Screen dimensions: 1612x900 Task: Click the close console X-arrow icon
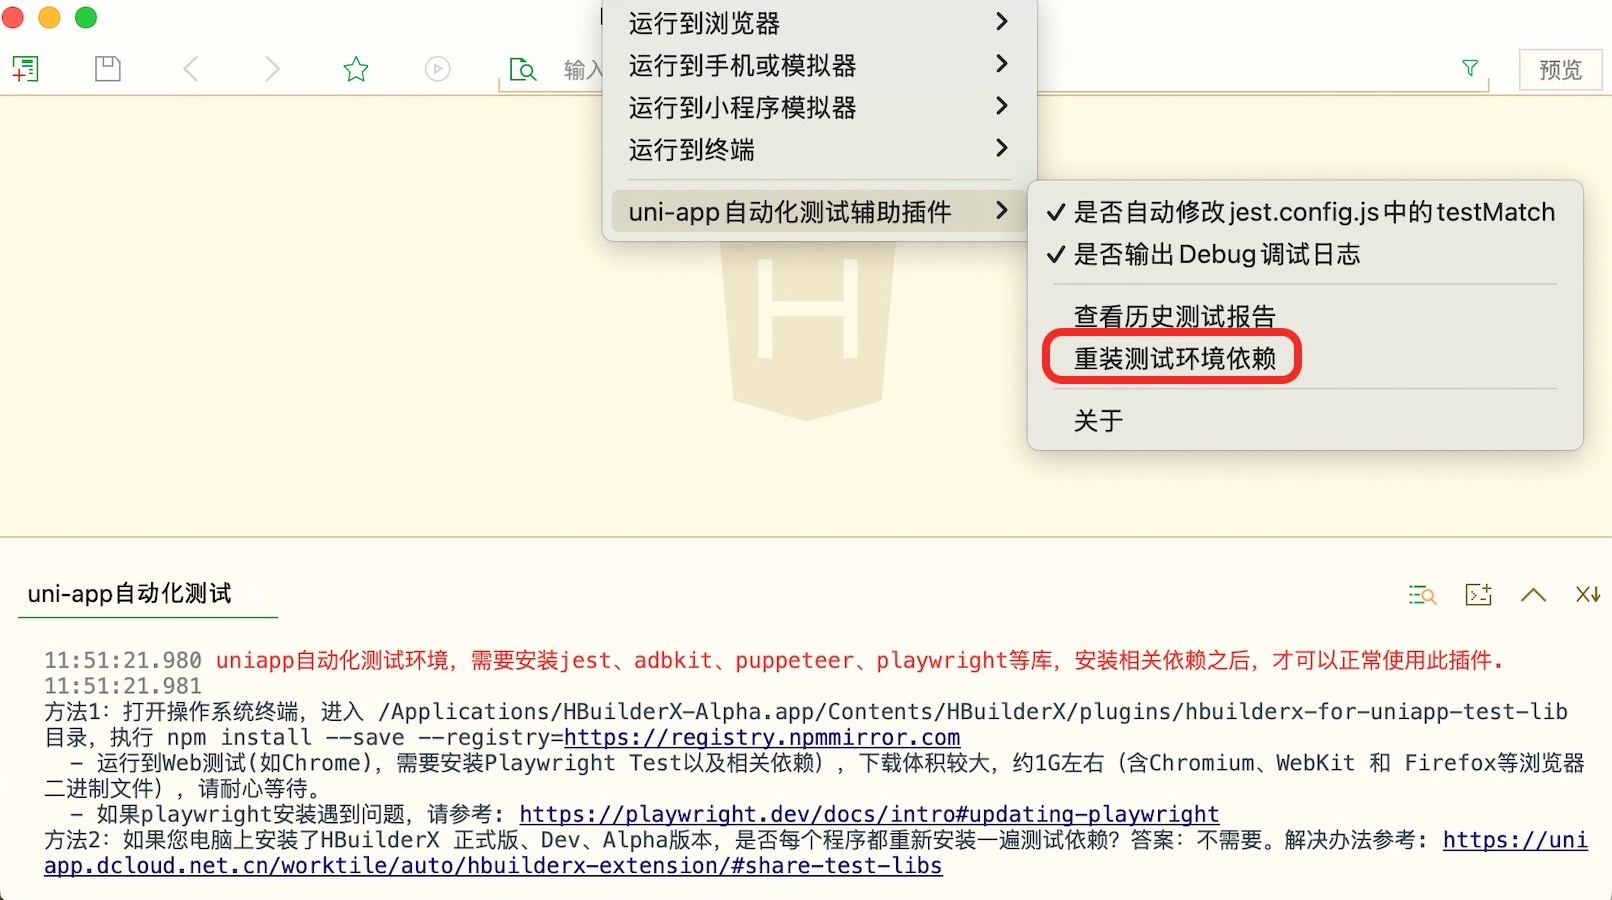[1587, 595]
